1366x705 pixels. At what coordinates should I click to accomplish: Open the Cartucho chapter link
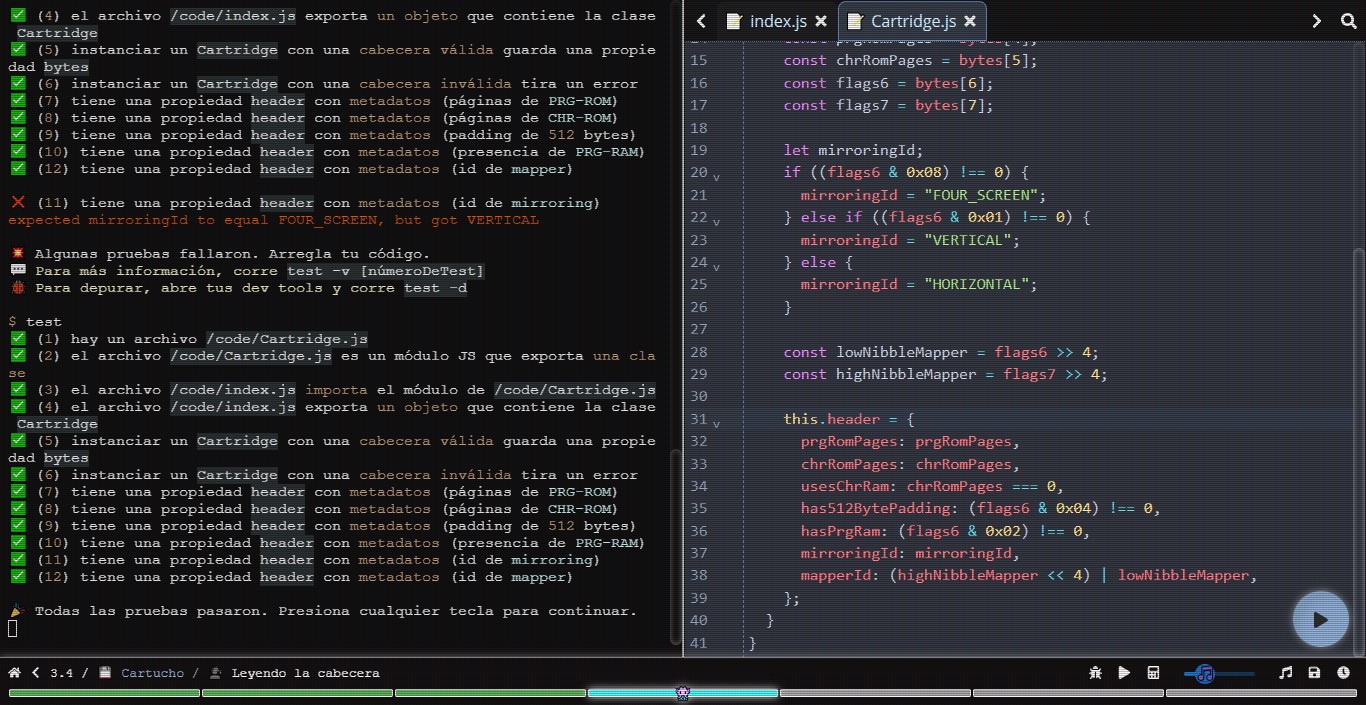click(x=152, y=673)
